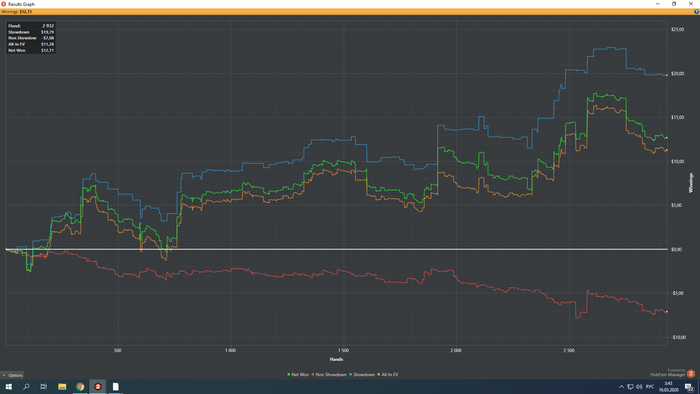Click the orange All-In EV line end point
This screenshot has width=700, height=394.
pyautogui.click(x=667, y=150)
